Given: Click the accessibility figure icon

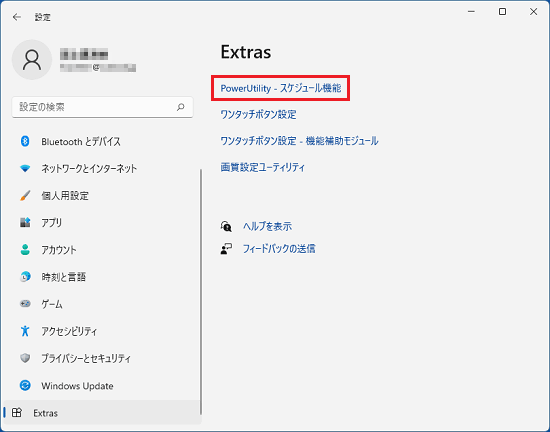Looking at the screenshot, I should click(x=25, y=331).
